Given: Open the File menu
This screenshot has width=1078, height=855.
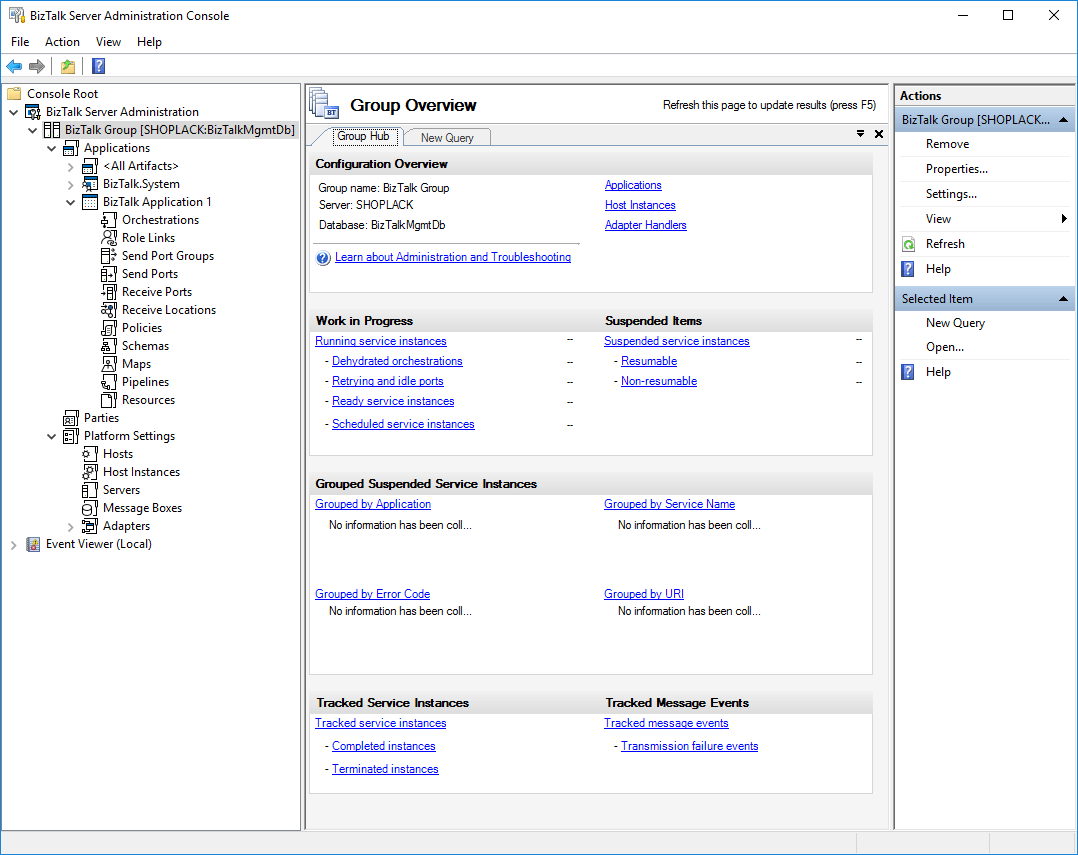Looking at the screenshot, I should (x=20, y=42).
